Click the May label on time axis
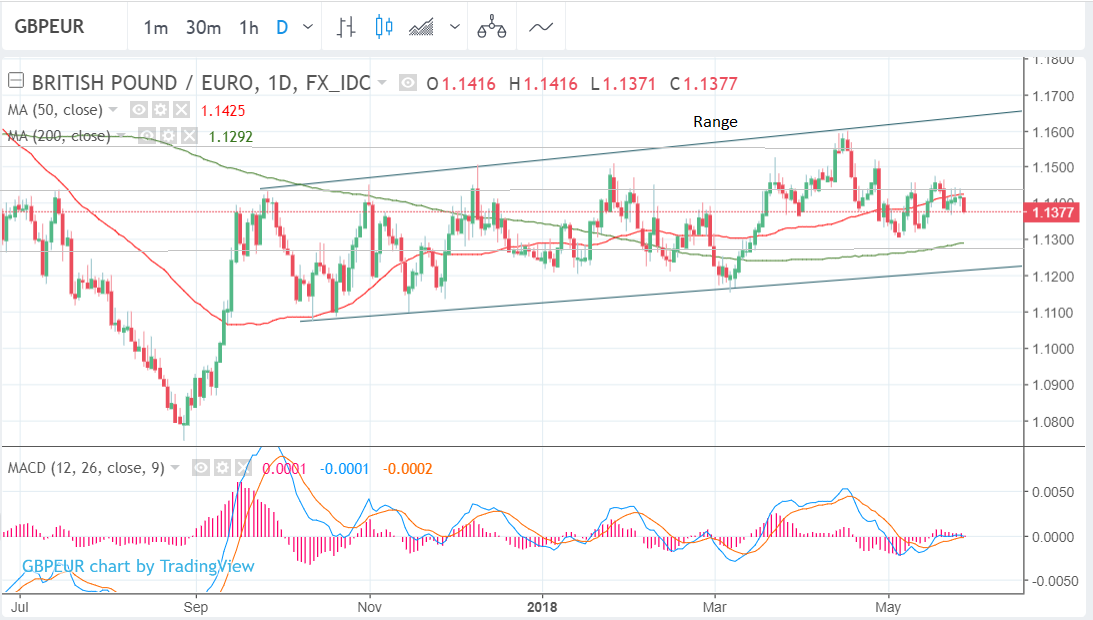1093x620 pixels. pos(888,607)
